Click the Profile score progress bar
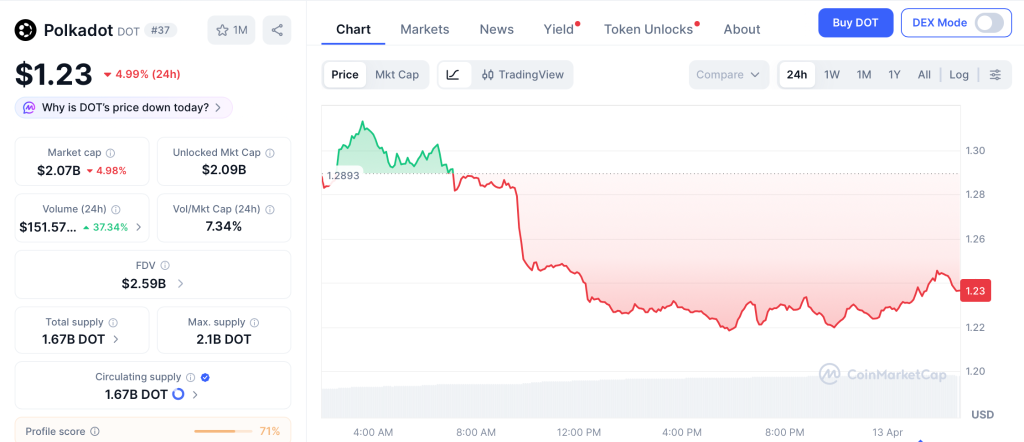The height and width of the screenshot is (442, 1024). 223,431
